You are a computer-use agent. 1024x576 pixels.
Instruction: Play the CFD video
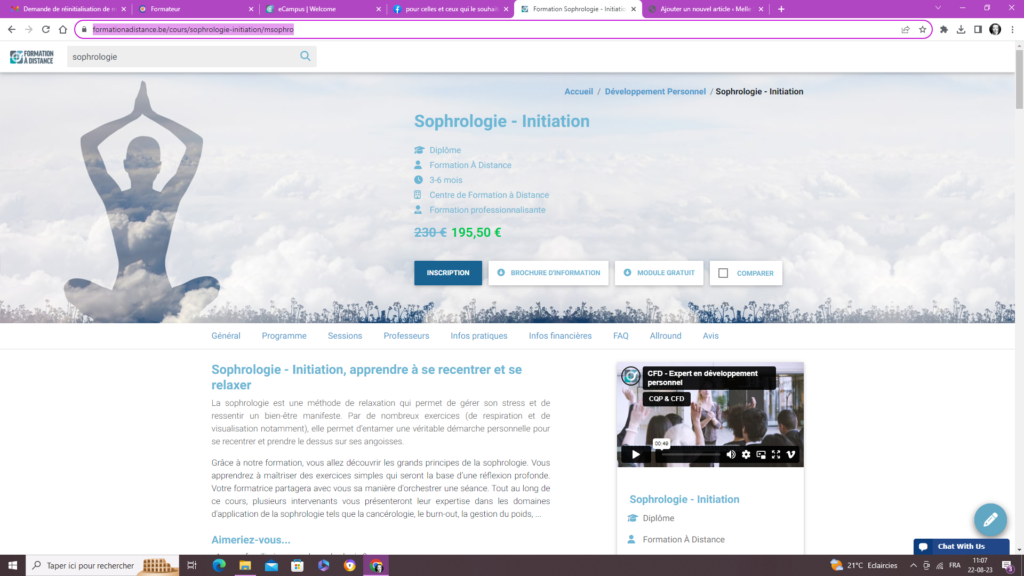(635, 455)
